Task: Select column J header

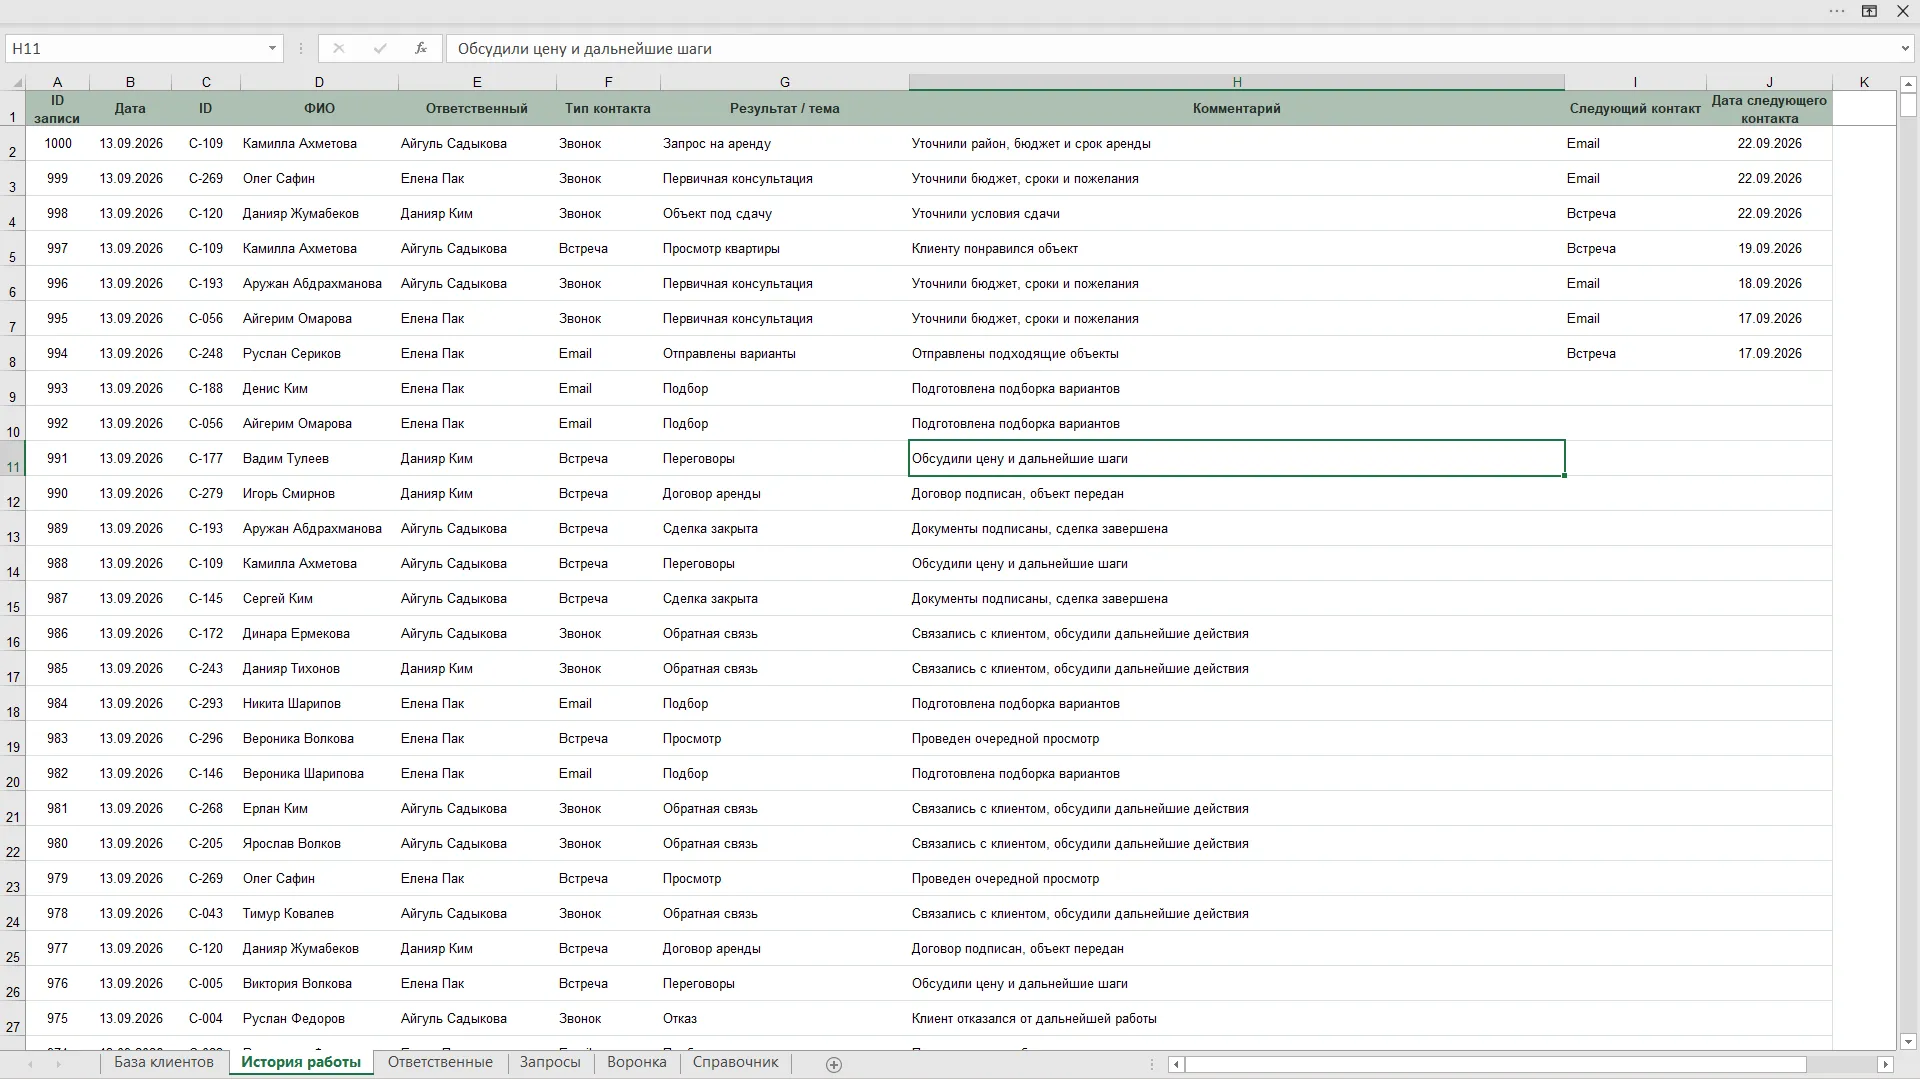Action: [x=1769, y=82]
